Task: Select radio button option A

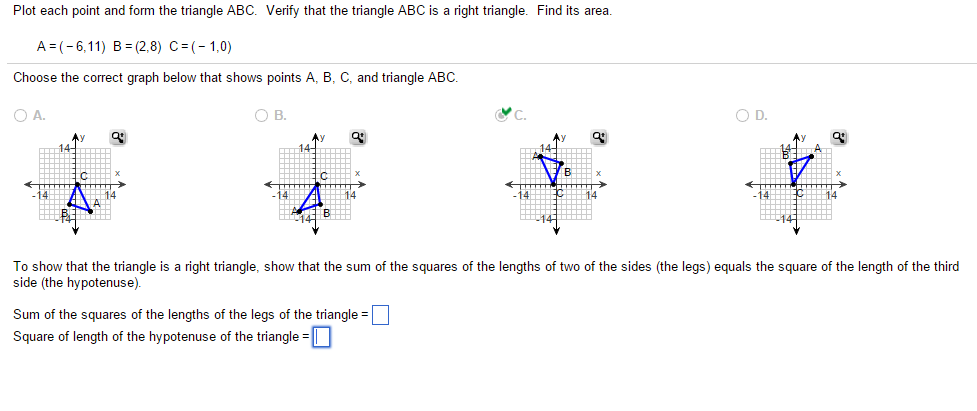Action: [x=21, y=115]
